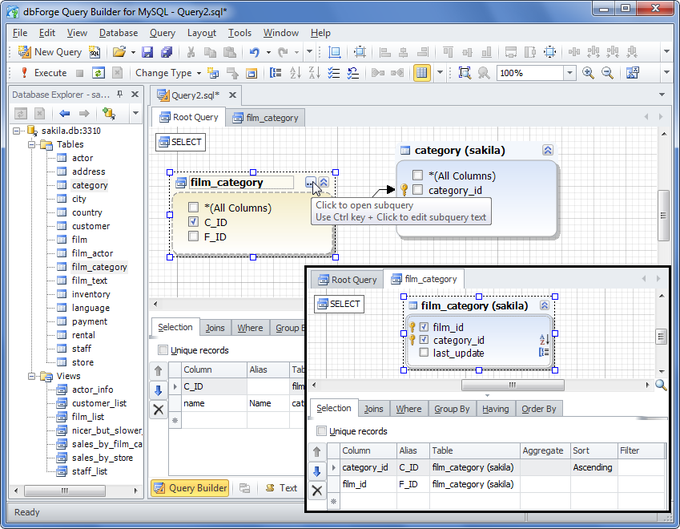Viewport: 680px width, 529px height.
Task: Uncheck the C_ID column checkbox
Action: coord(194,222)
